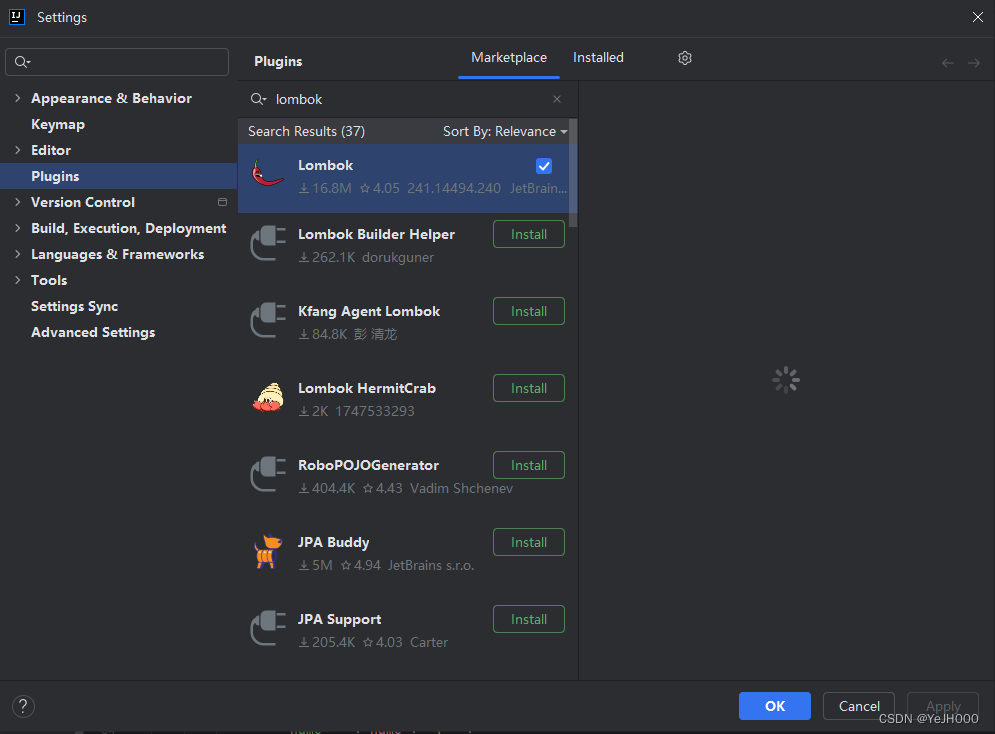This screenshot has height=734, width=995.
Task: Click the plugin list scrollbar thumb
Action: [573, 173]
